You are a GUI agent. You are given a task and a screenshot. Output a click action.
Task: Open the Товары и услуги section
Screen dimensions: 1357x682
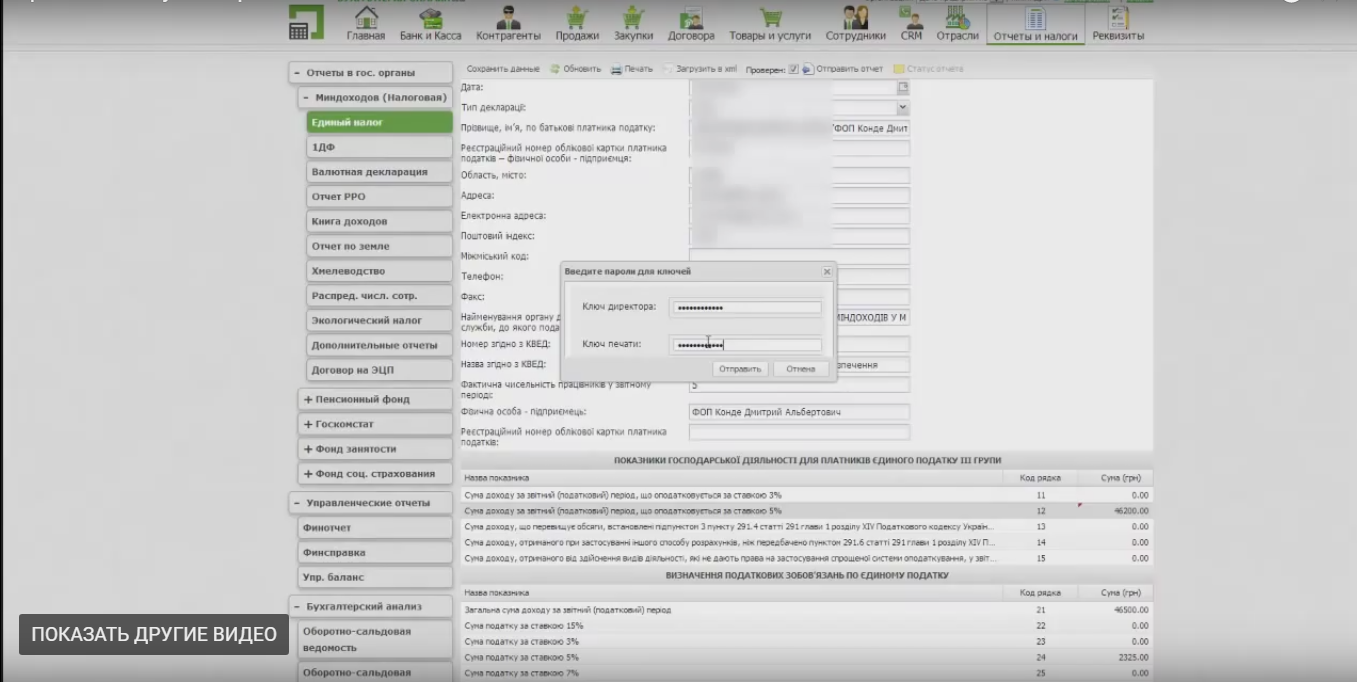[x=770, y=24]
